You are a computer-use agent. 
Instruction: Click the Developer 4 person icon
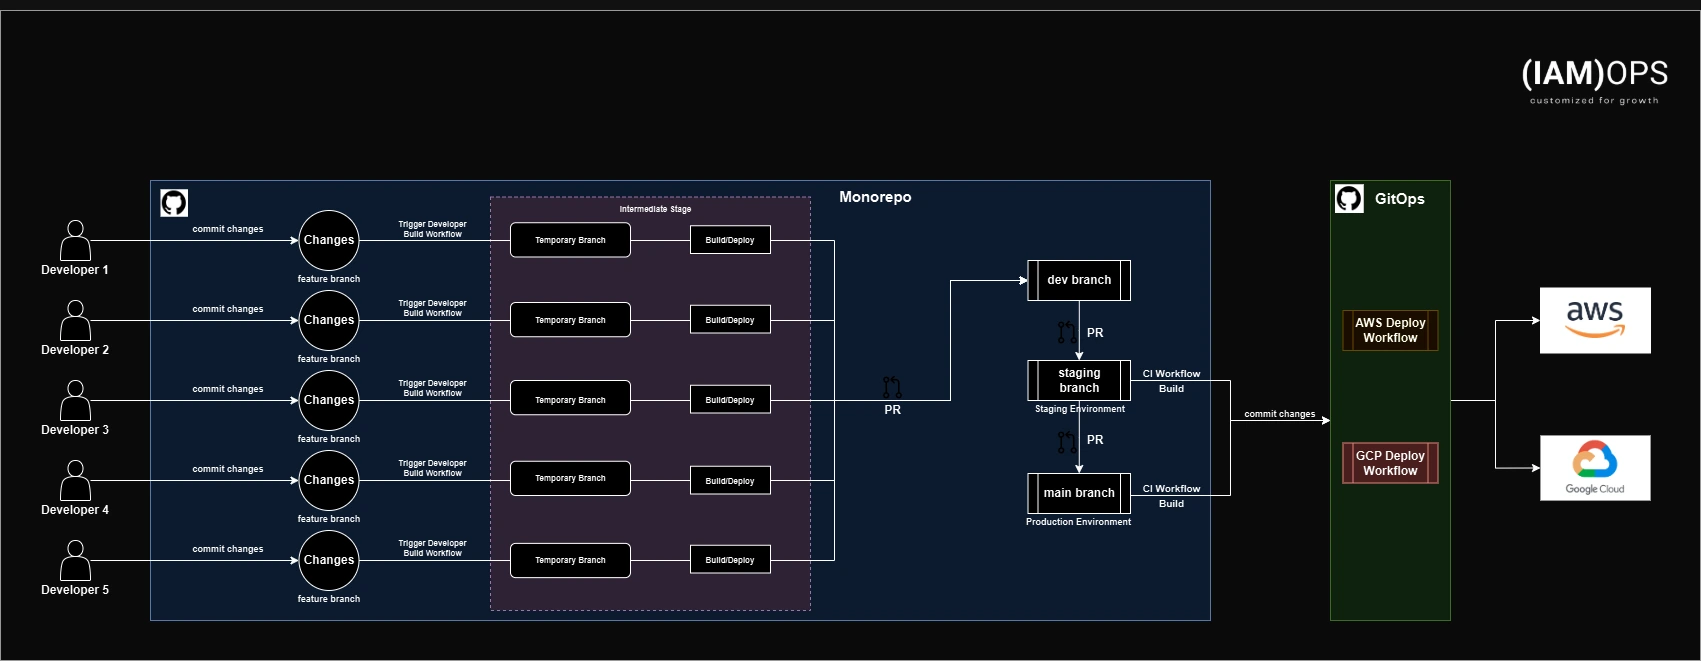[75, 481]
